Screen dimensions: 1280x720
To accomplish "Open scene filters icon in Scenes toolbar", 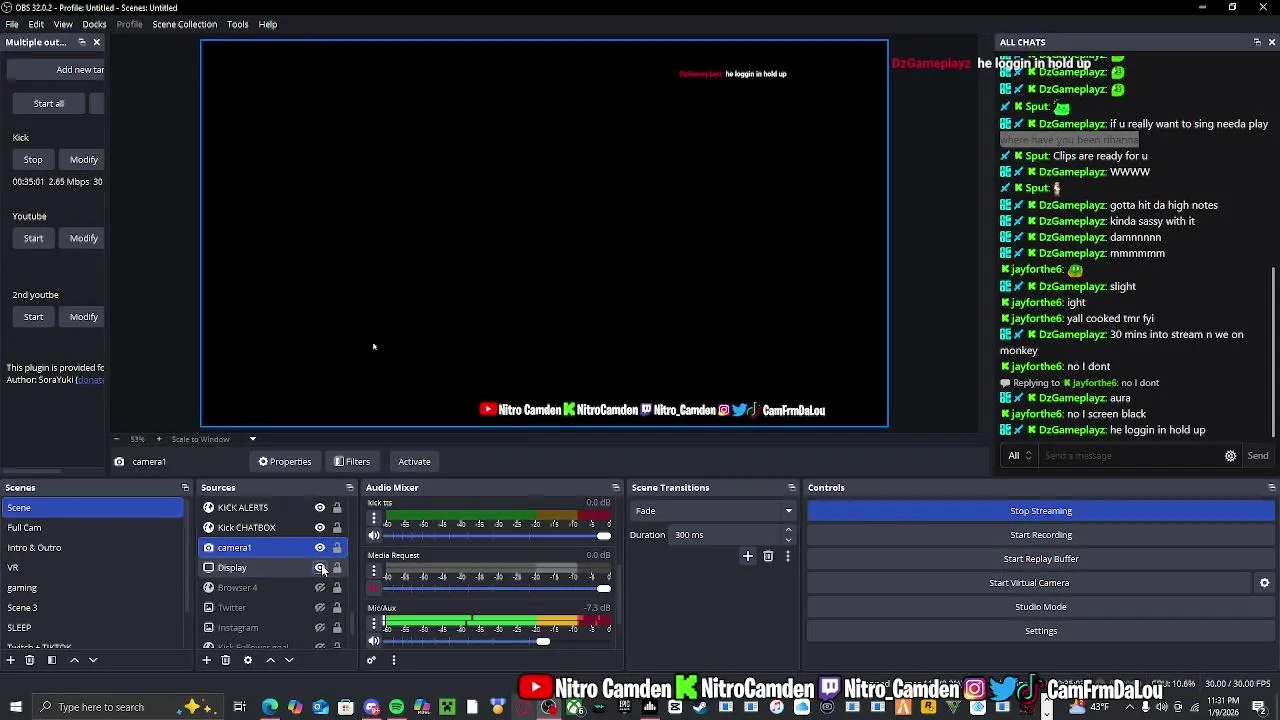I will point(52,660).
